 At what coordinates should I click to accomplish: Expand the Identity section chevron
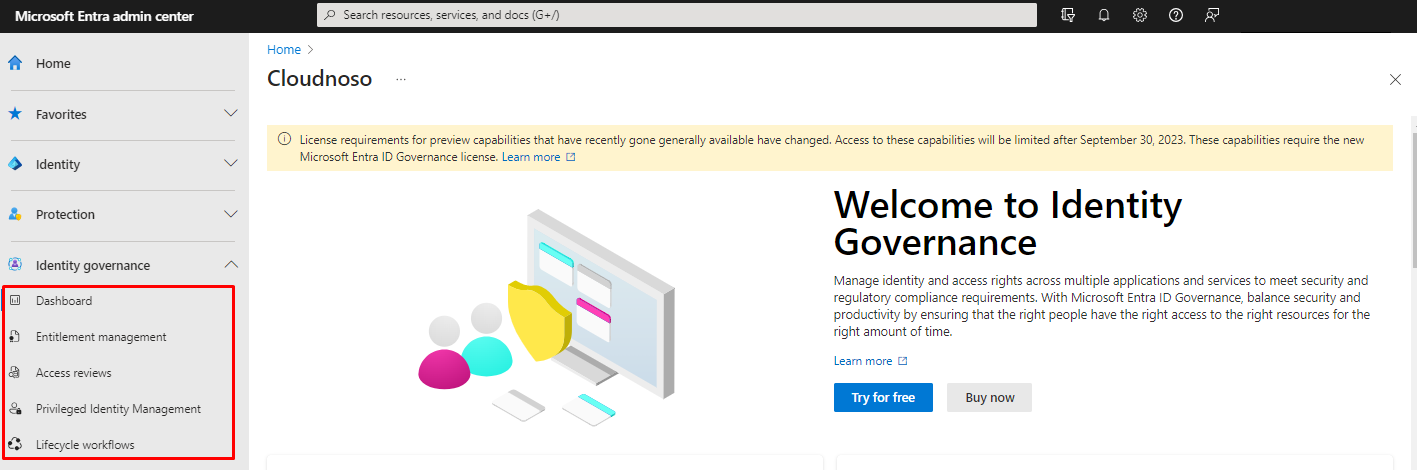(231, 164)
